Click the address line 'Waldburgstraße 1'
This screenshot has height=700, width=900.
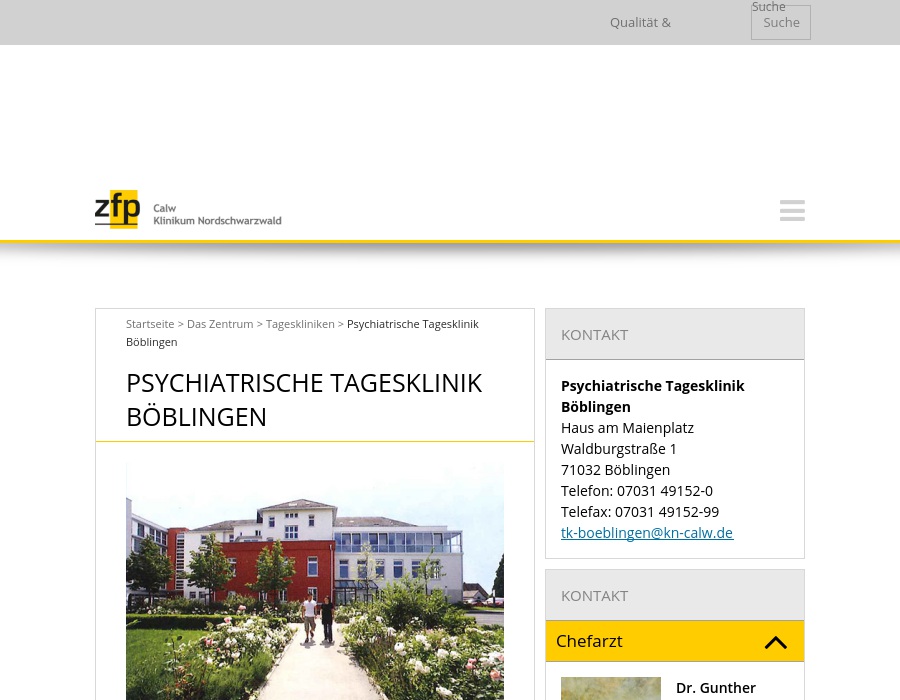pos(619,449)
